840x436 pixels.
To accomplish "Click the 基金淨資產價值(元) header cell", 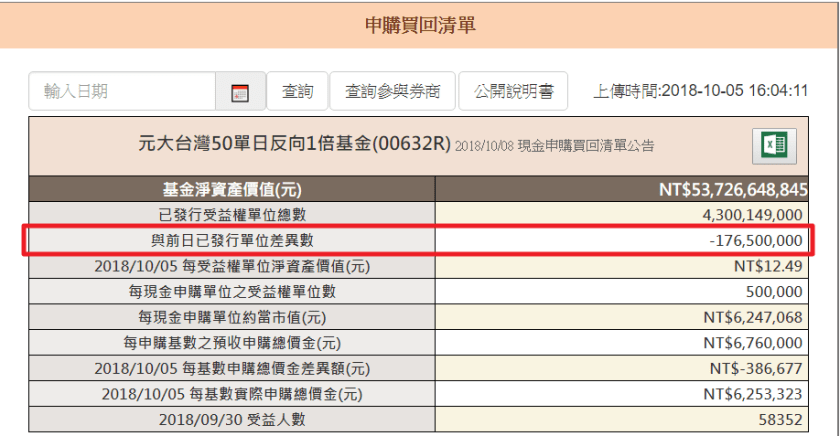I will [232, 189].
